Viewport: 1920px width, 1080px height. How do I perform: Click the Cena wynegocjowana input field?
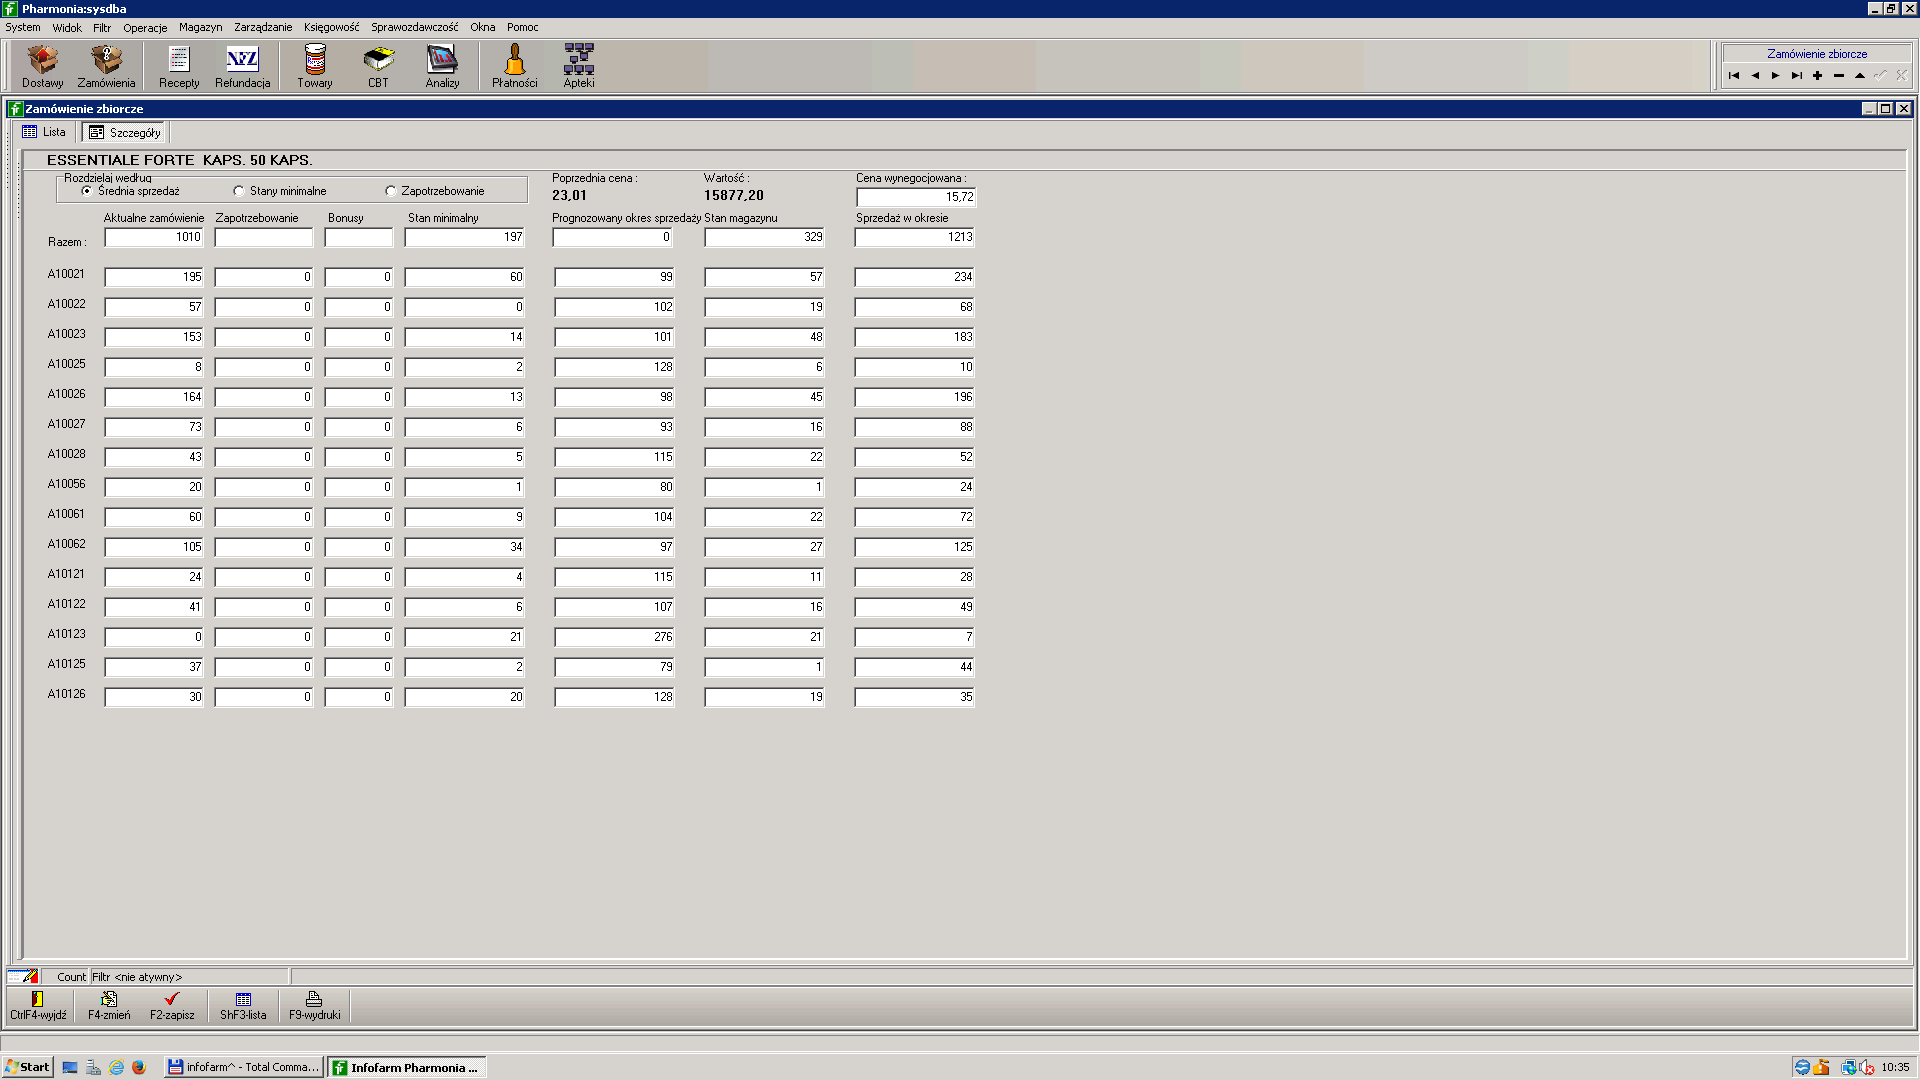915,197
